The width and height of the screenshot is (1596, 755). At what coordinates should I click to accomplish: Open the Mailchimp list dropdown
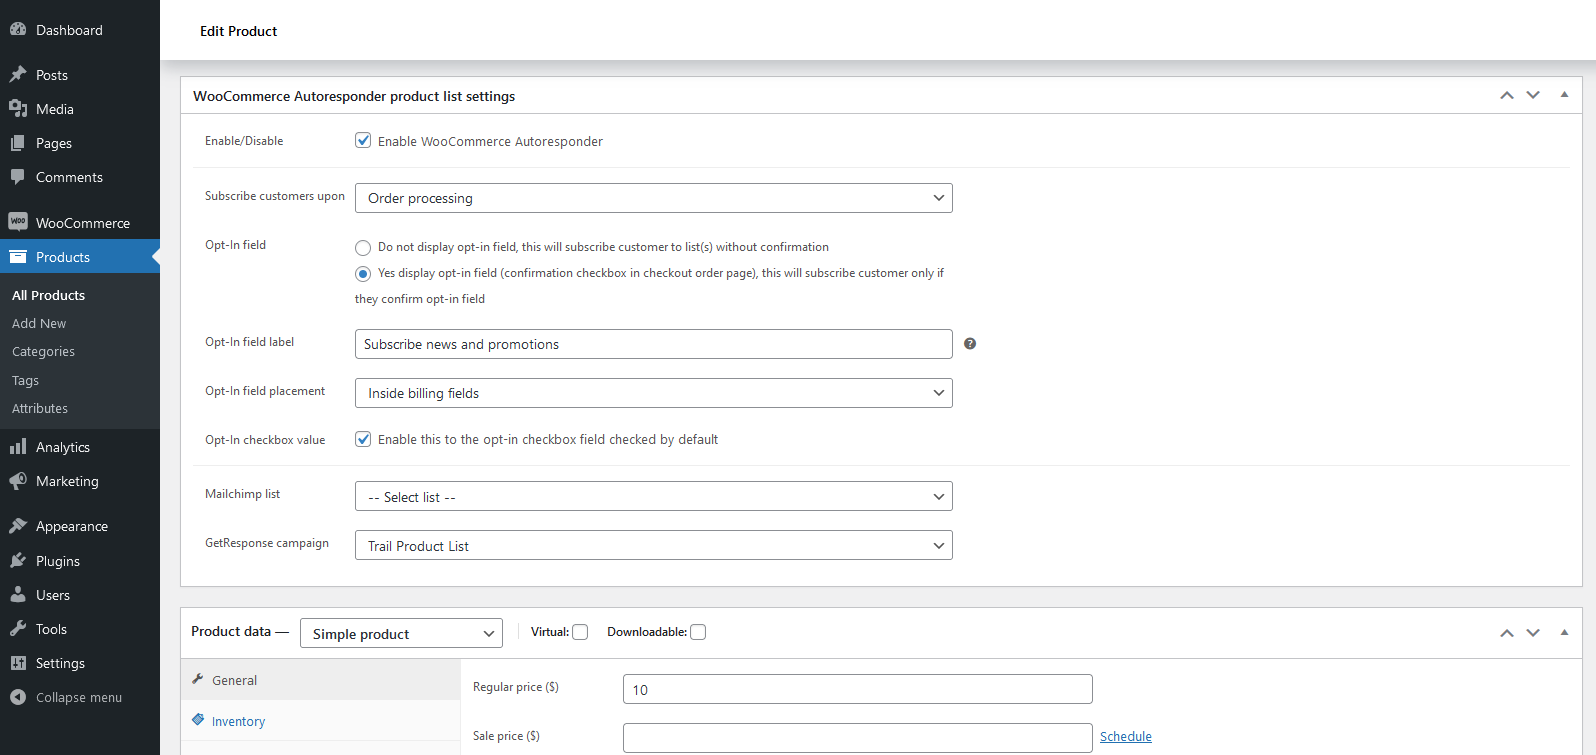[x=653, y=497]
